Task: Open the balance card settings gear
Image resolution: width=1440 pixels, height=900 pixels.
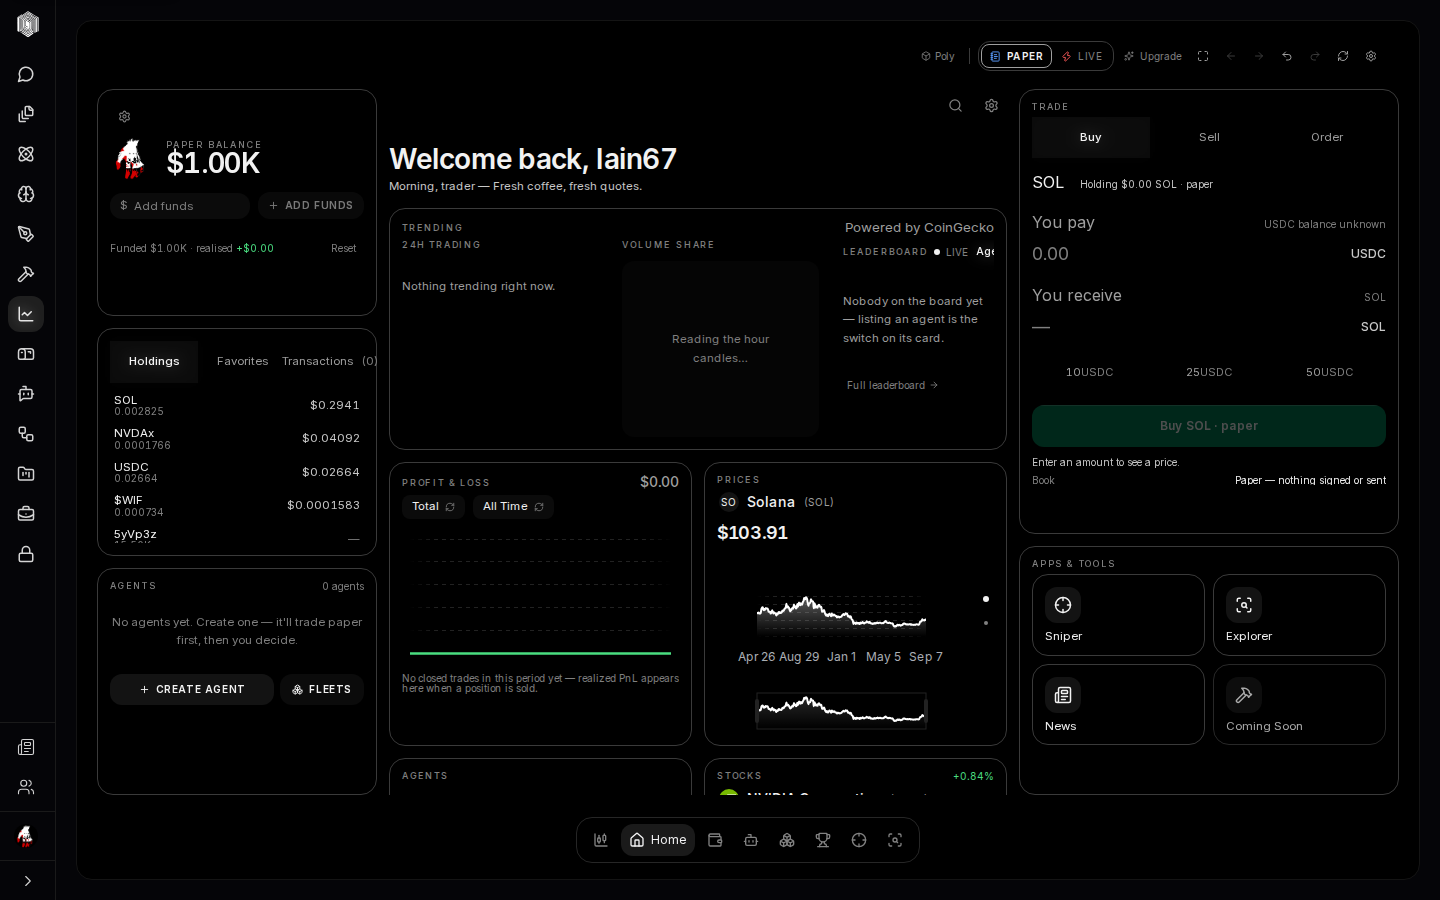Action: click(124, 117)
